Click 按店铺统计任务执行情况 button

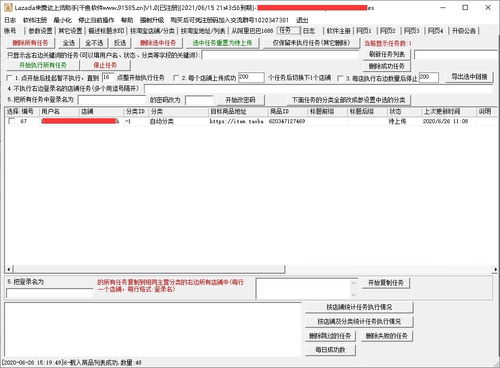tap(359, 307)
